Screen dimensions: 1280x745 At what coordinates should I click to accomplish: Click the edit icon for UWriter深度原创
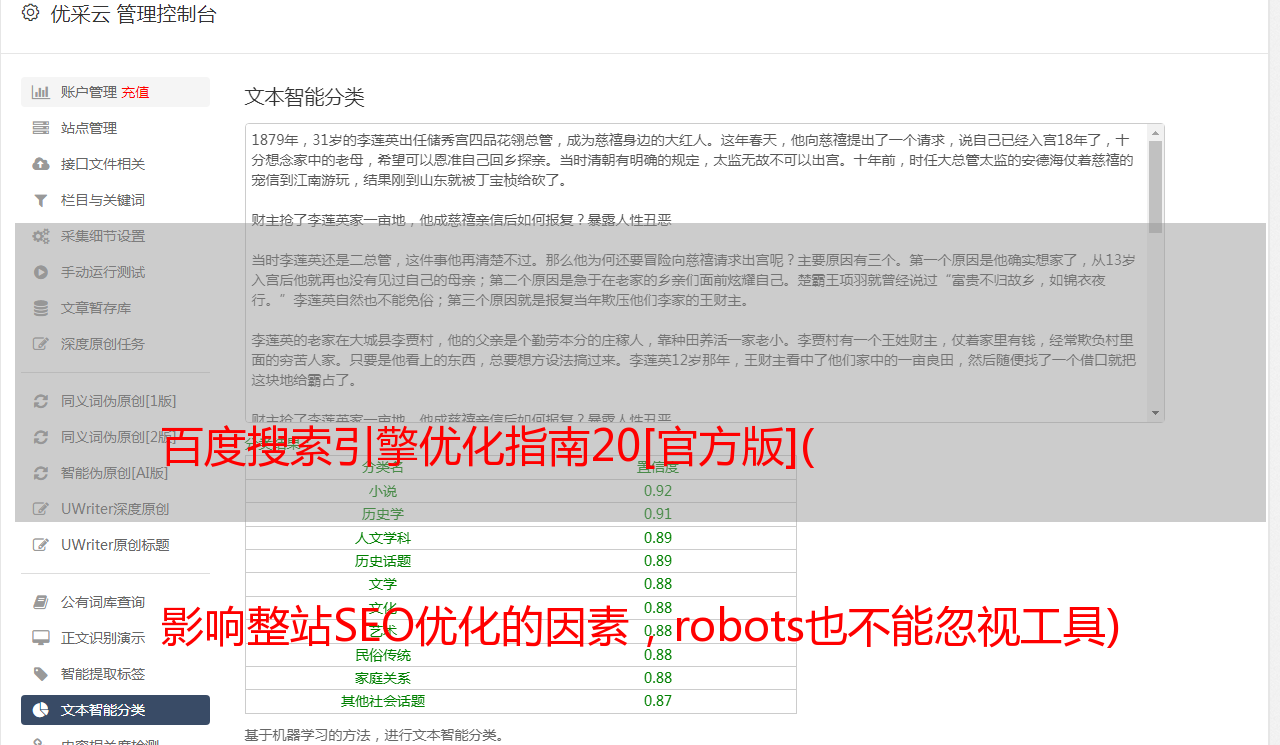pyautogui.click(x=40, y=509)
